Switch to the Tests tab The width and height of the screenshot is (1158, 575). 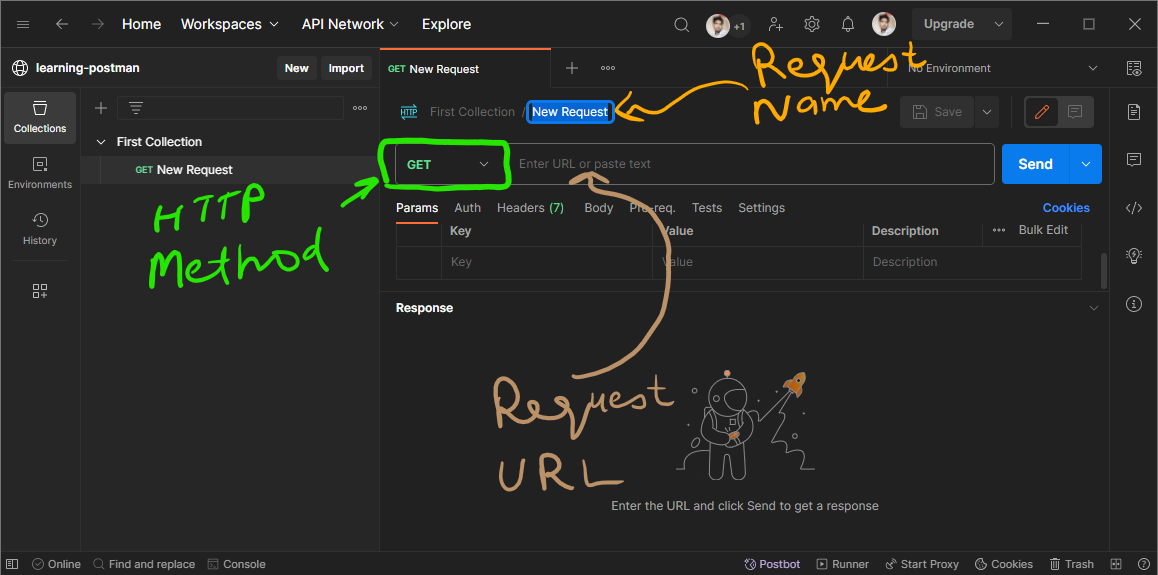click(x=707, y=208)
